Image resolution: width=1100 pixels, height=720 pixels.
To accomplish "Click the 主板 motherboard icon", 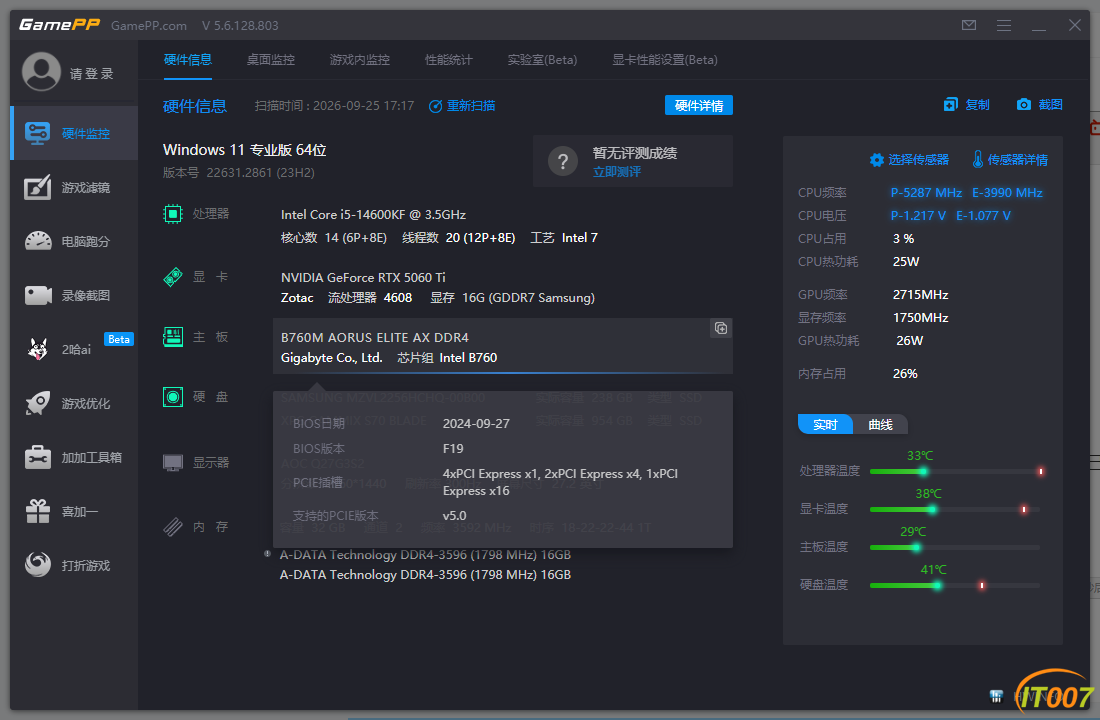I will pos(173,337).
